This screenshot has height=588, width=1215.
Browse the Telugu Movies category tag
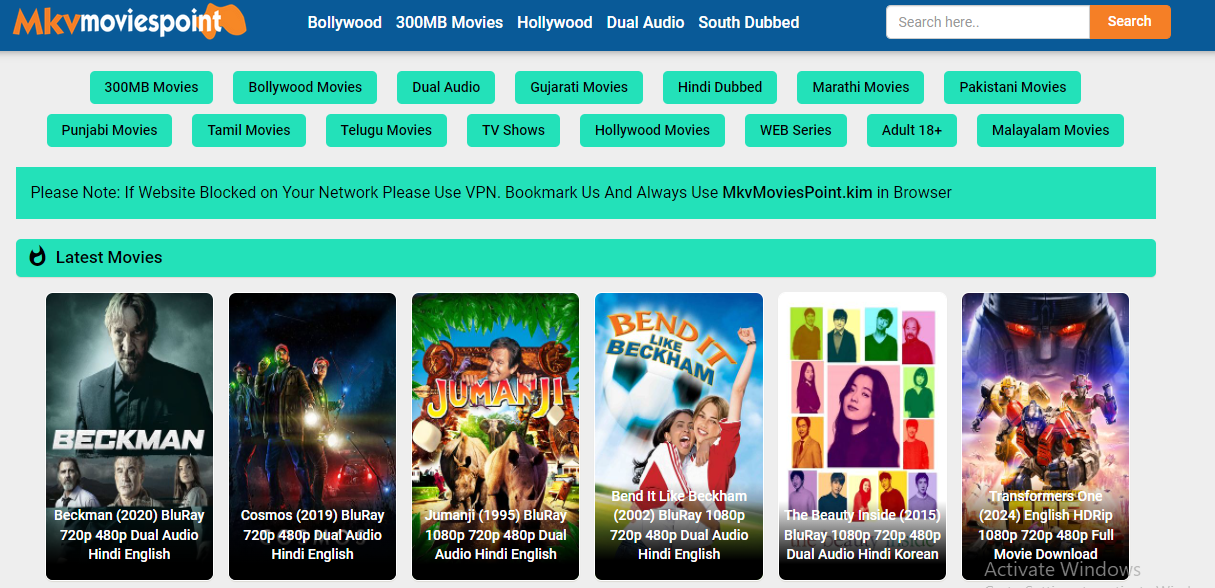pos(386,130)
